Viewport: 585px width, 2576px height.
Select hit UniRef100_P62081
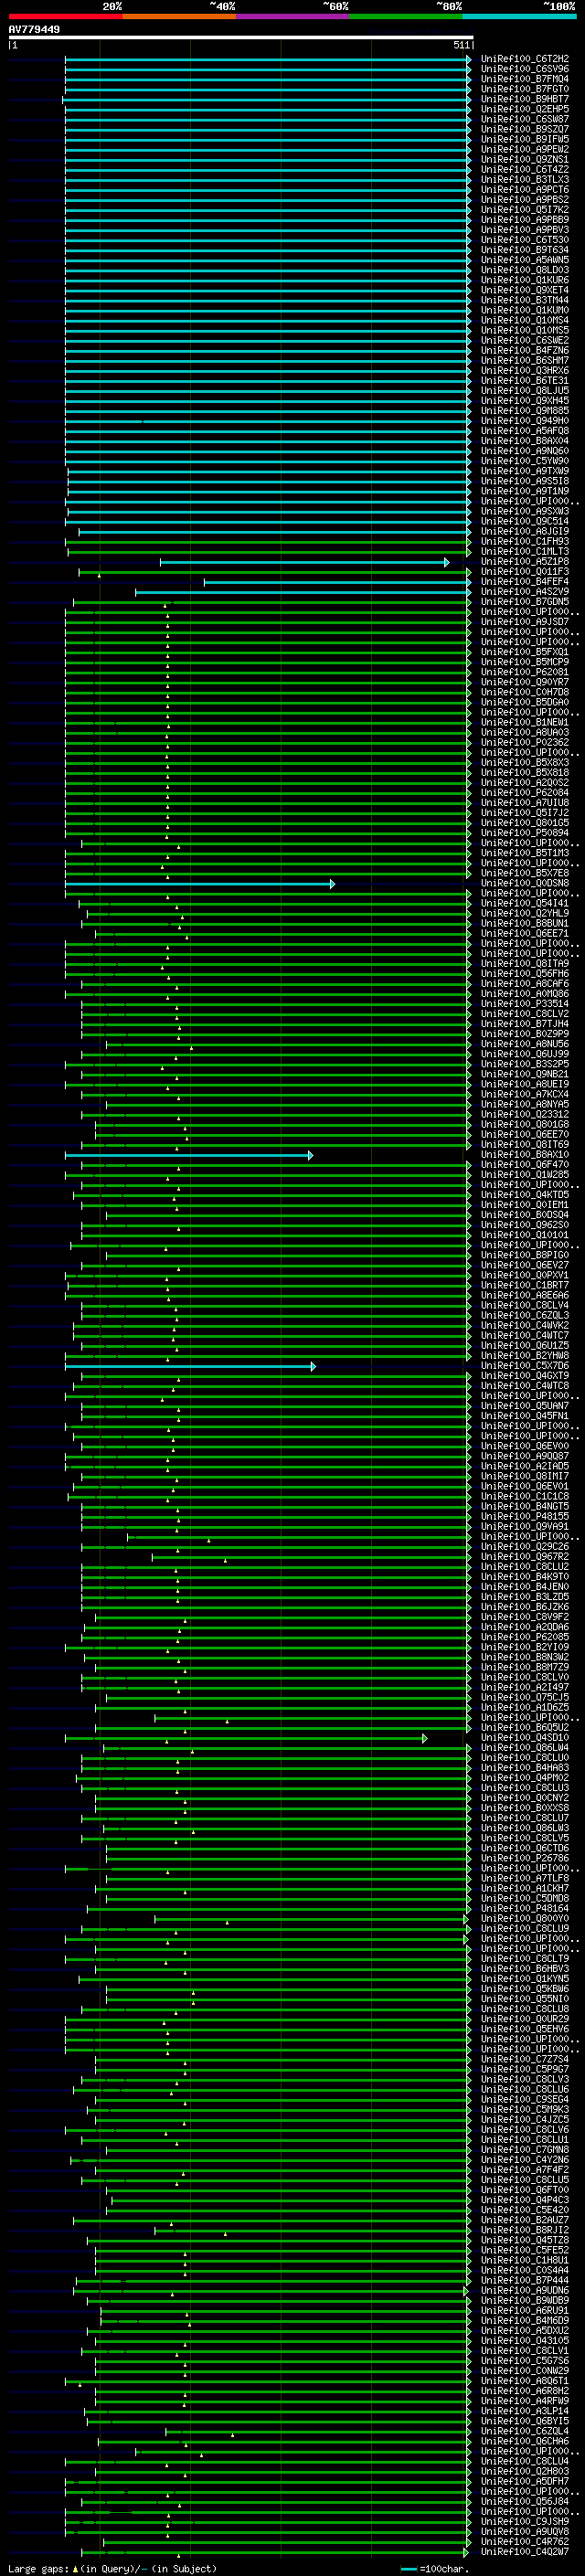(524, 672)
